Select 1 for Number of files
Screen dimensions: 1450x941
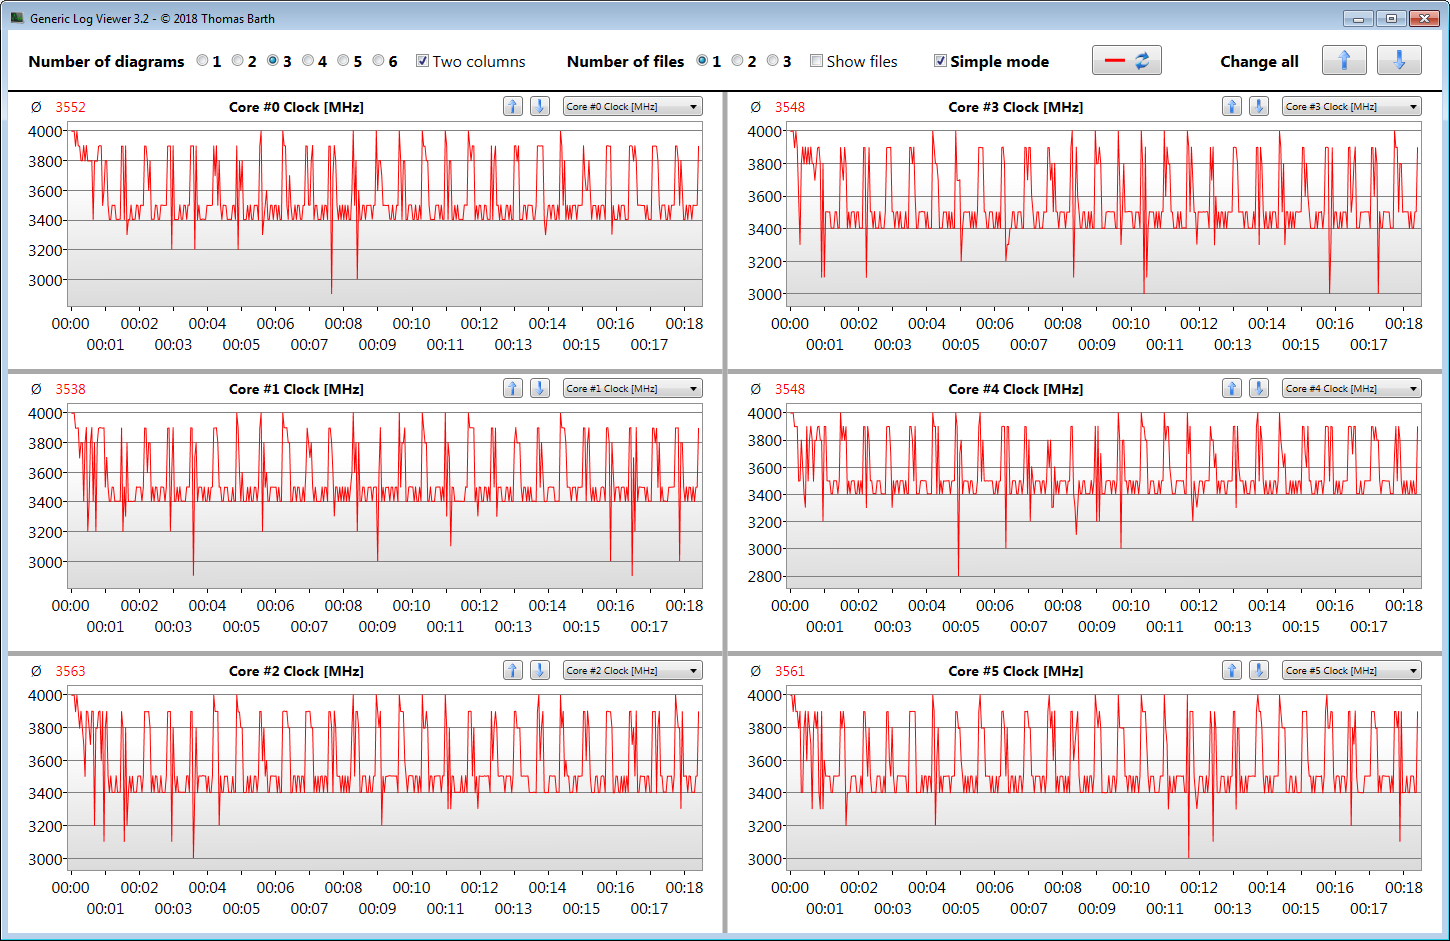coord(702,61)
